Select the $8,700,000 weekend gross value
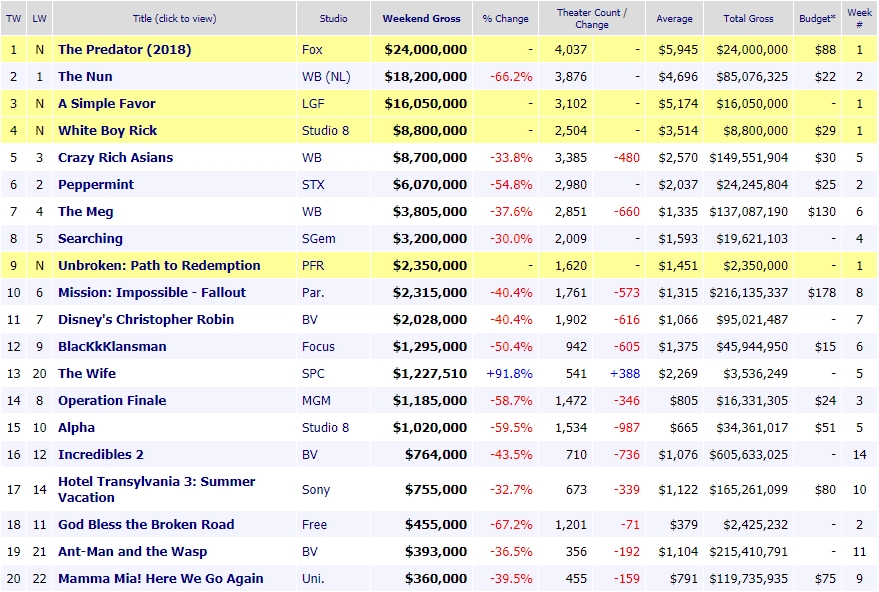Image resolution: width=879 pixels, height=592 pixels. click(x=430, y=158)
